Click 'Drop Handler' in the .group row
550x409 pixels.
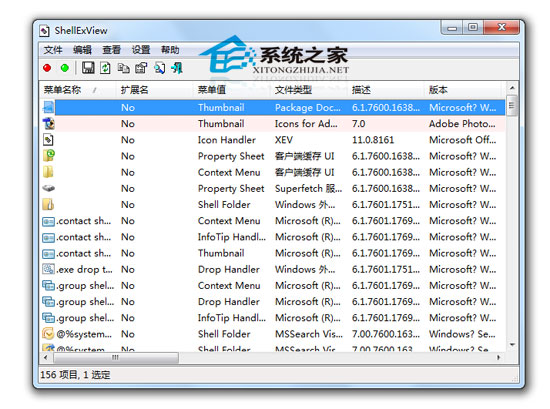229,302
